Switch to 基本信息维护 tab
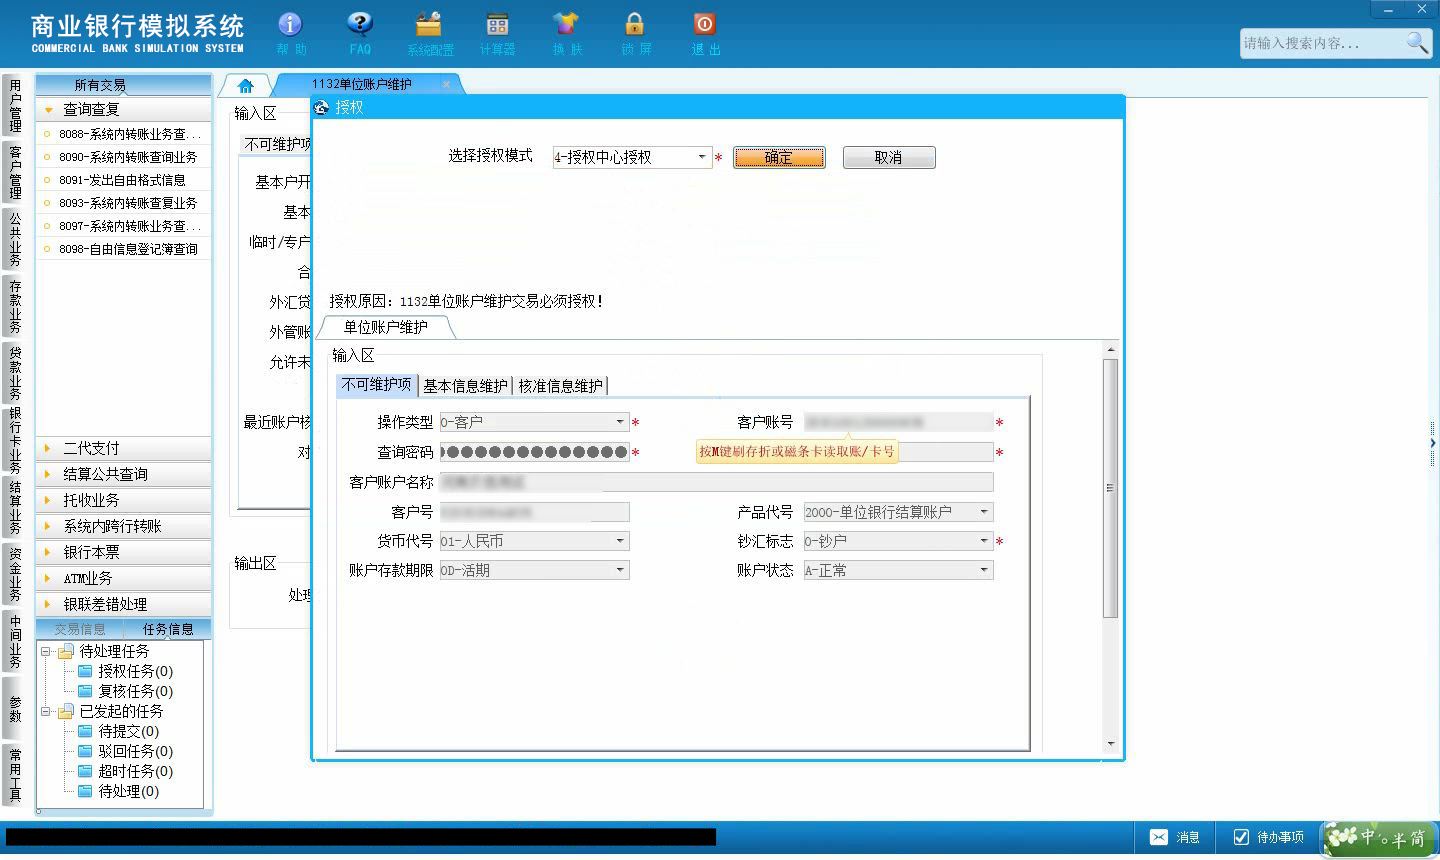Image resolution: width=1440 pixels, height=860 pixels. pos(465,386)
